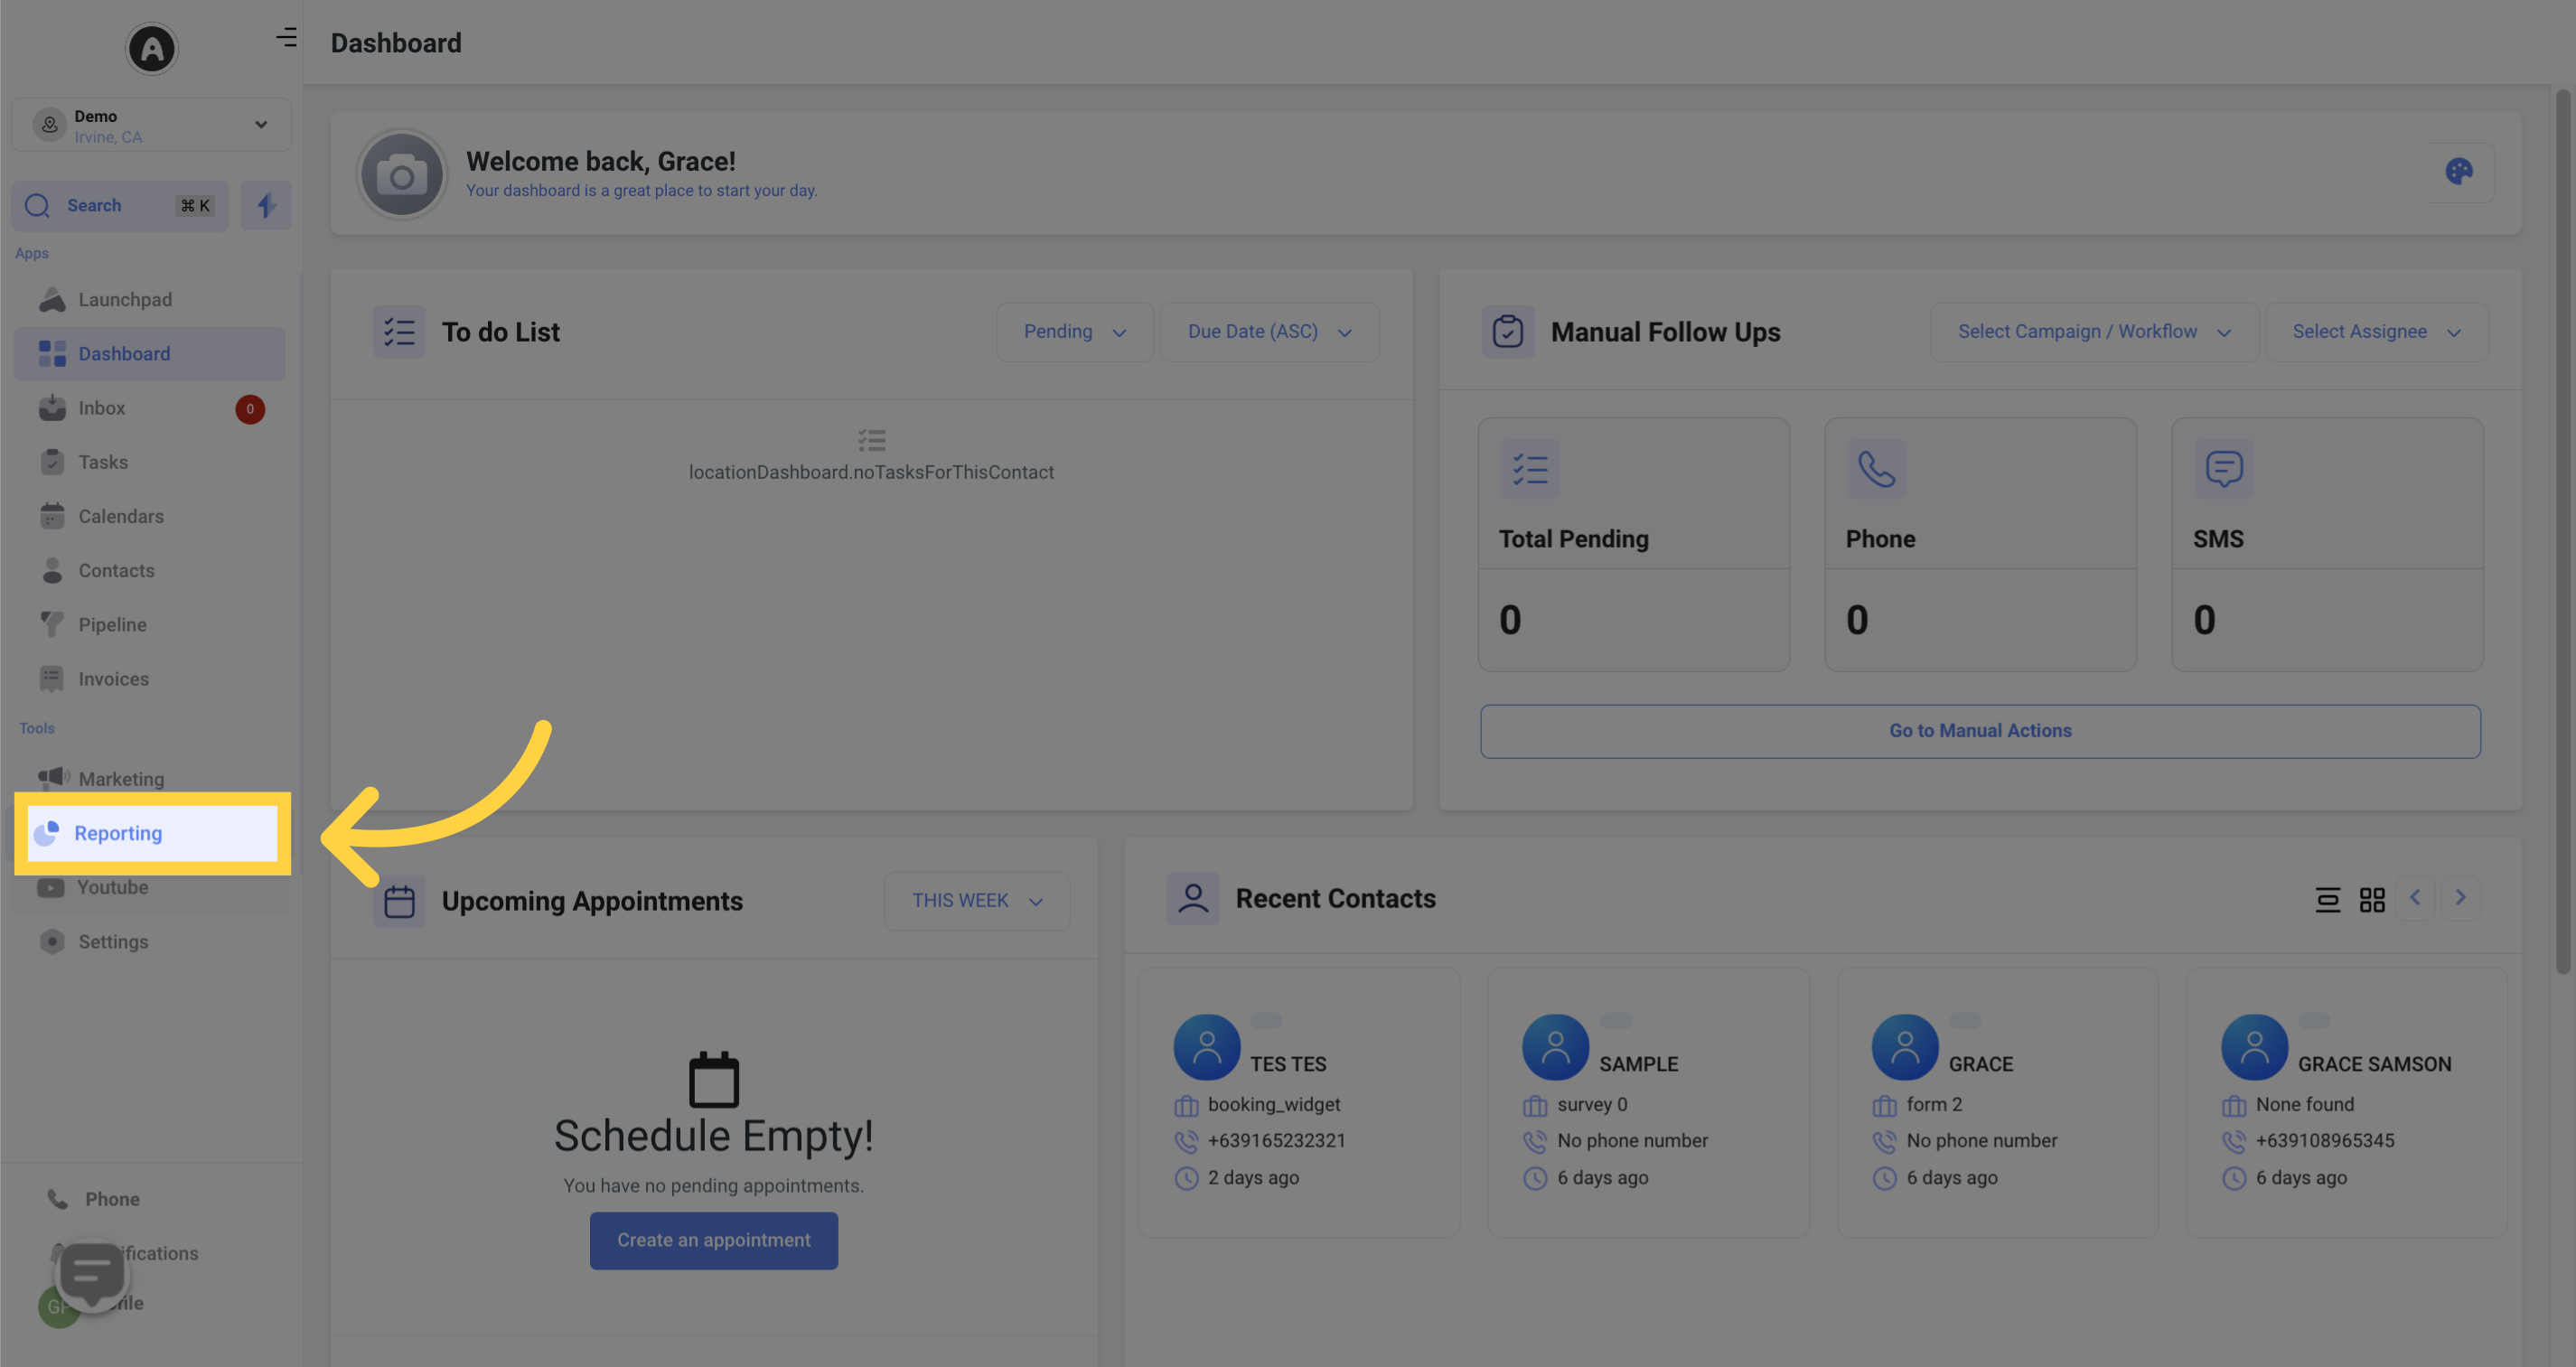Click the Manual Follow Ups icon
The image size is (2576, 1367).
point(1506,331)
